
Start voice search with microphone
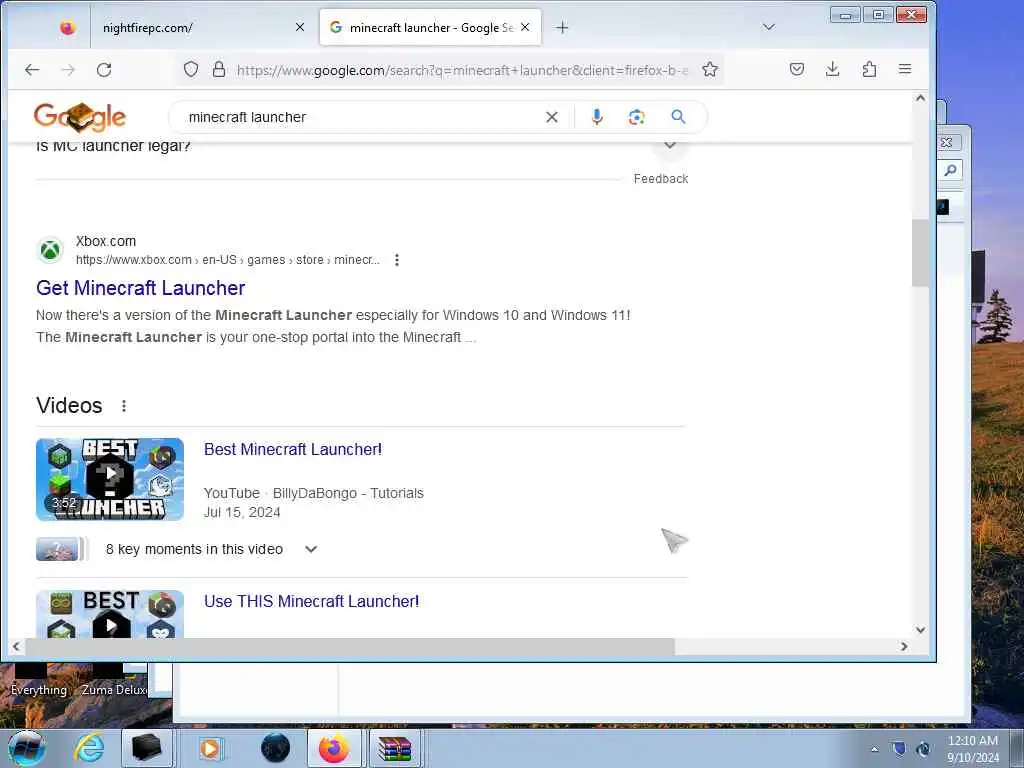(x=597, y=117)
